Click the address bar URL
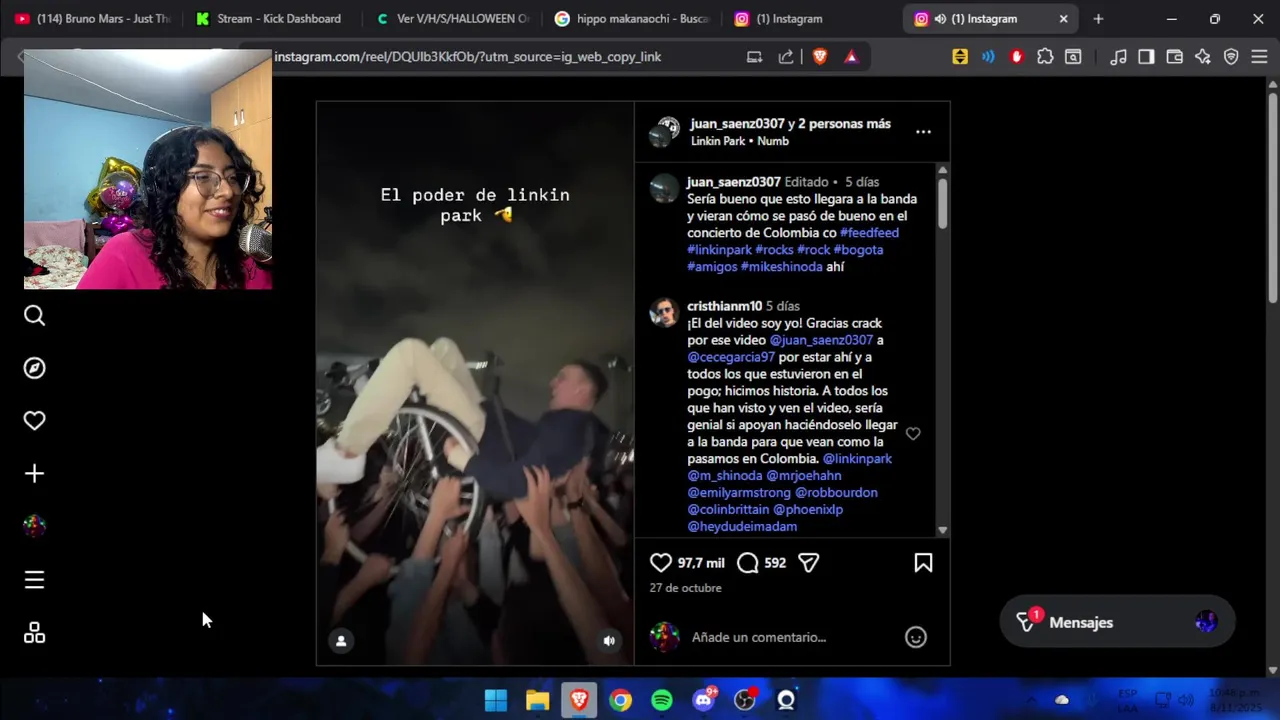The width and height of the screenshot is (1280, 720). (467, 57)
